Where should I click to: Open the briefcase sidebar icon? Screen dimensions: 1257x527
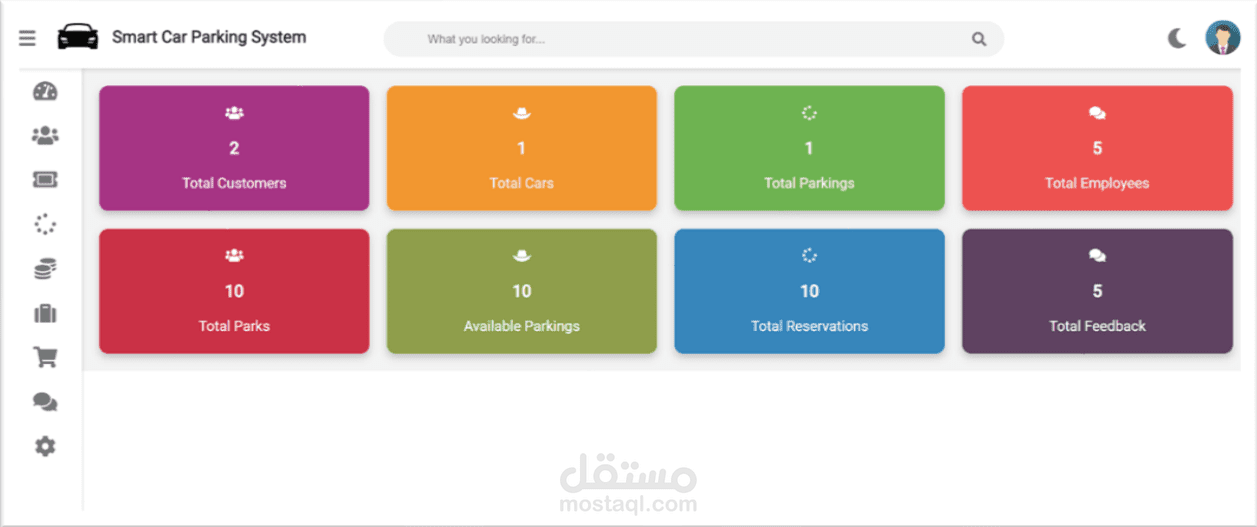click(45, 313)
